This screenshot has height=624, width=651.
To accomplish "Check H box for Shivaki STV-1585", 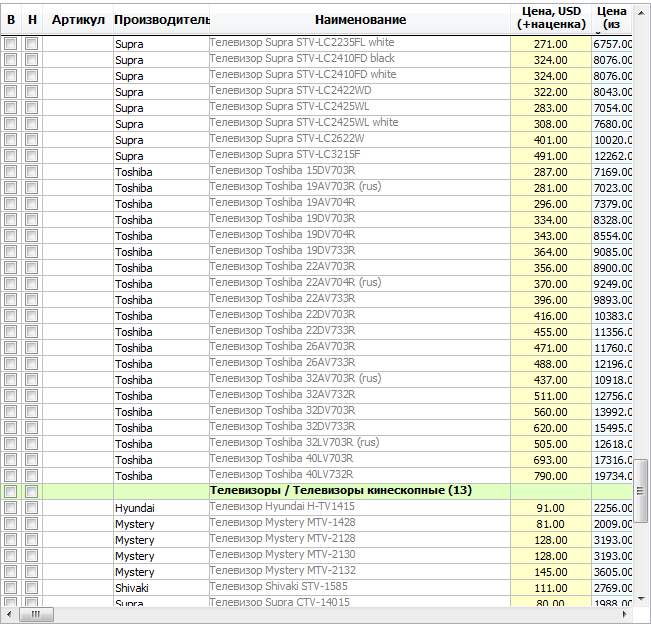I will pos(32,588).
